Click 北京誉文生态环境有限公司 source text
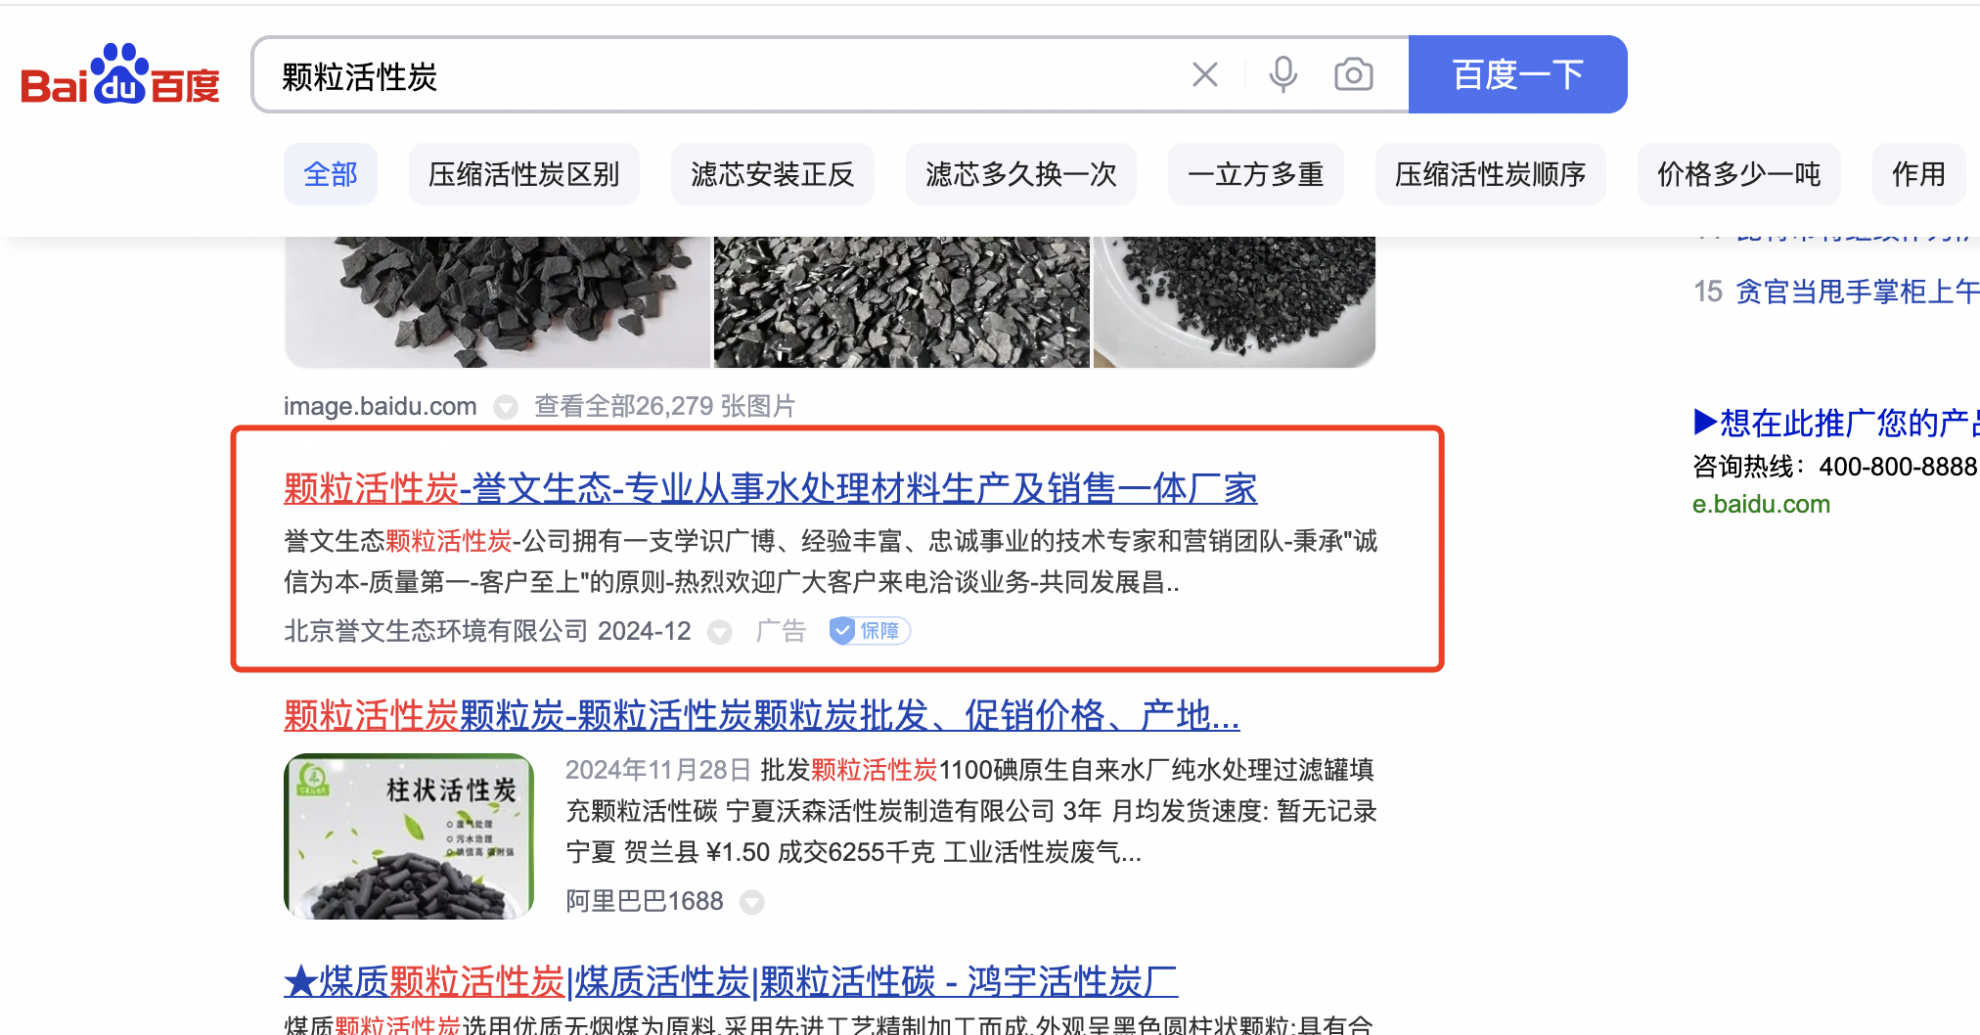 click(436, 631)
